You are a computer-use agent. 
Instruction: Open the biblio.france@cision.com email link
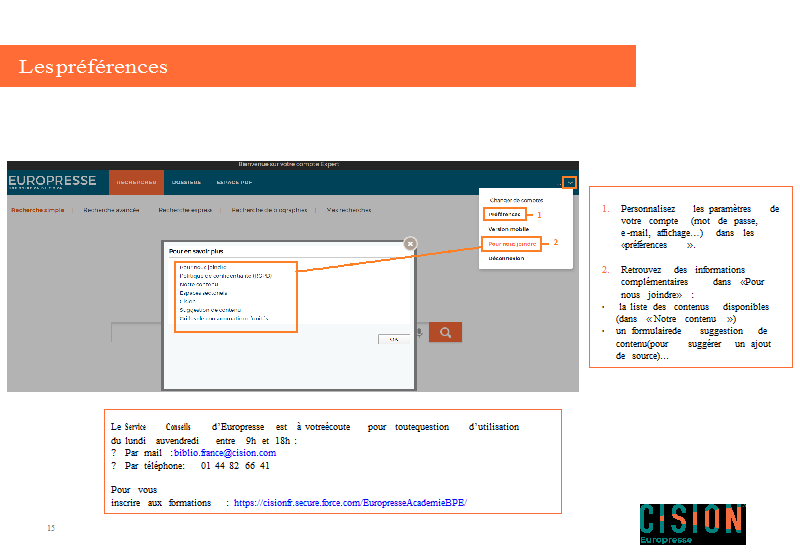coord(225,453)
